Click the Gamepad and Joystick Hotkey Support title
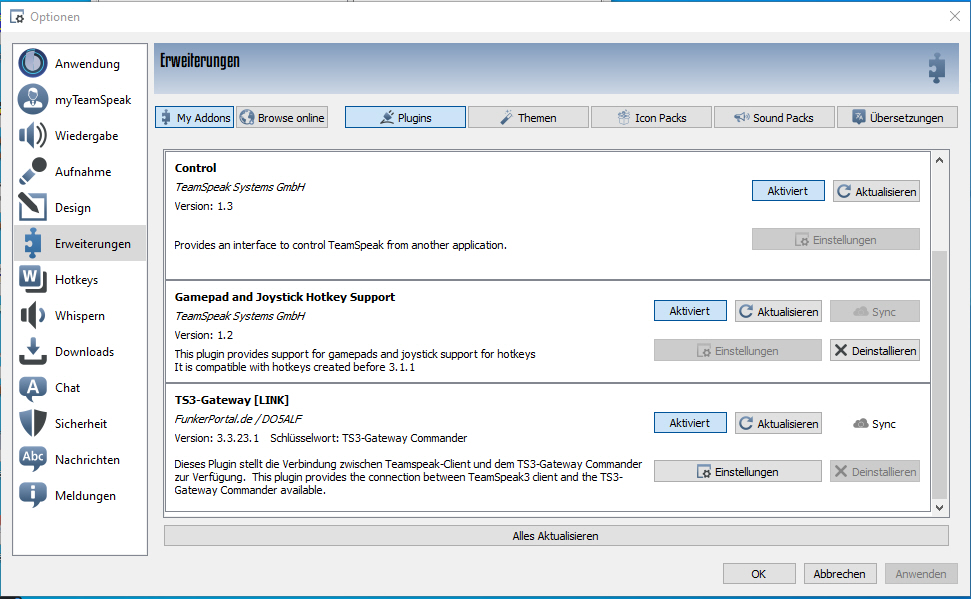Screen dimensions: 971x599 pyautogui.click(x=285, y=297)
